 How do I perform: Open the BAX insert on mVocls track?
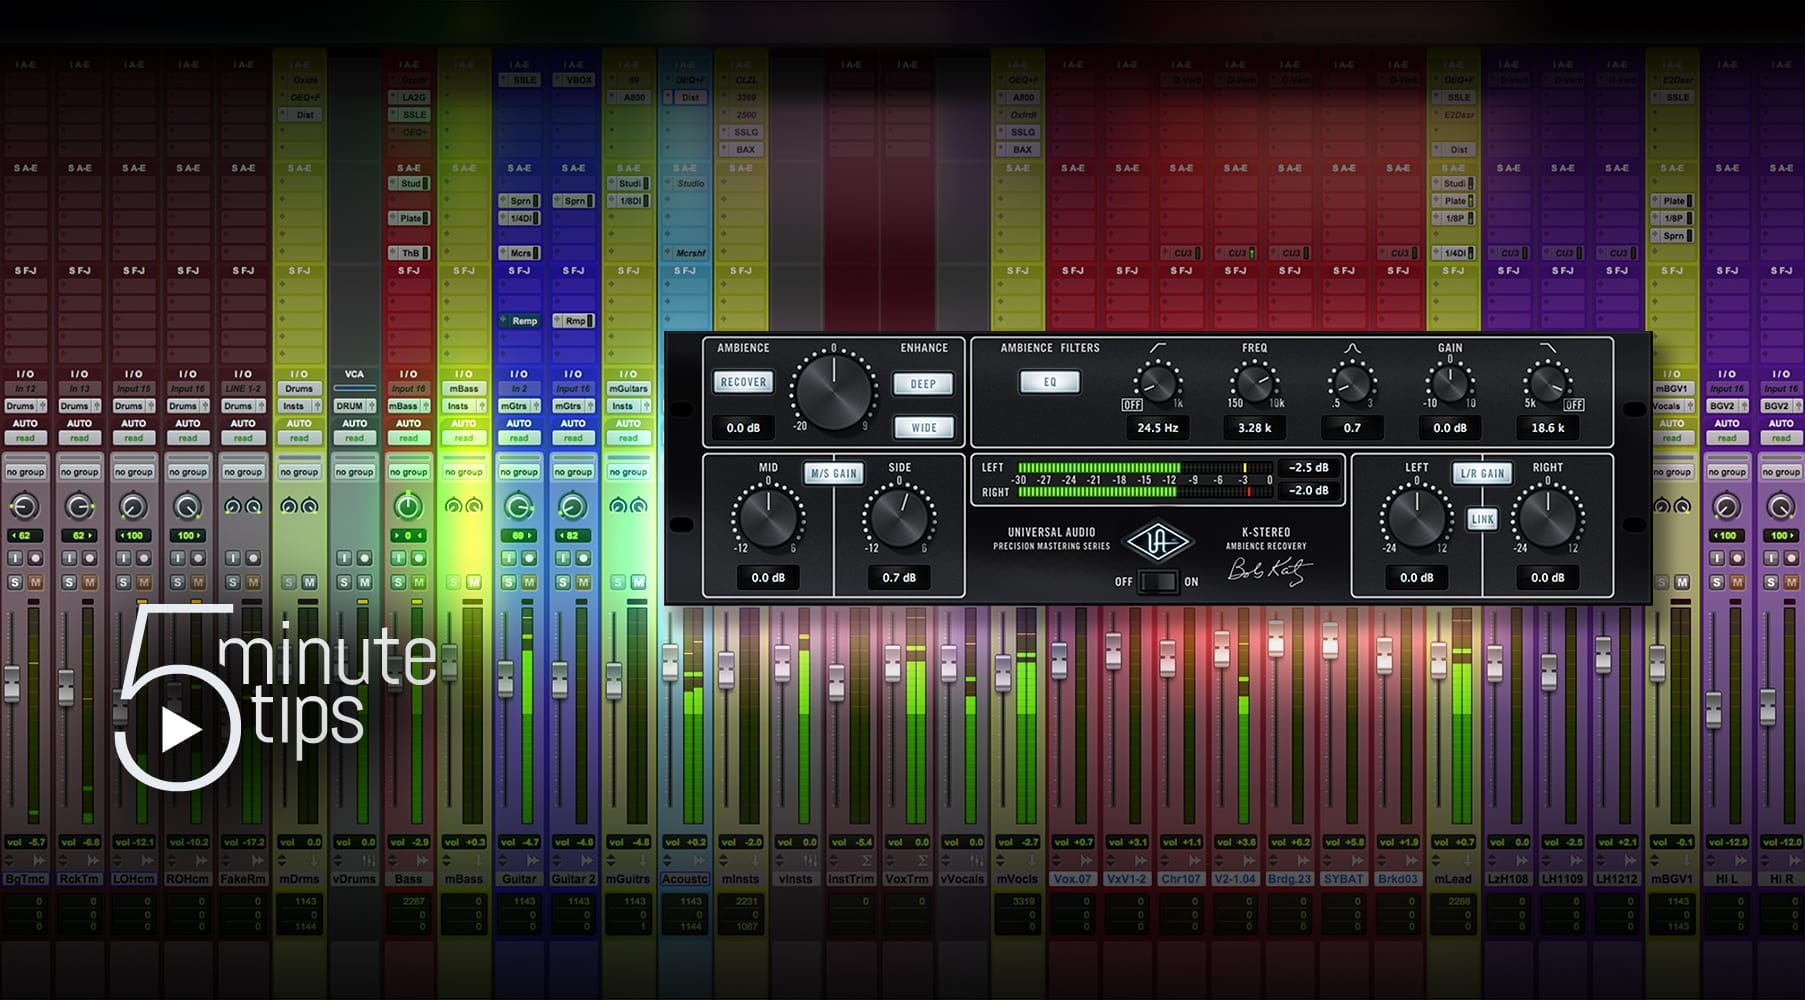tap(1018, 150)
